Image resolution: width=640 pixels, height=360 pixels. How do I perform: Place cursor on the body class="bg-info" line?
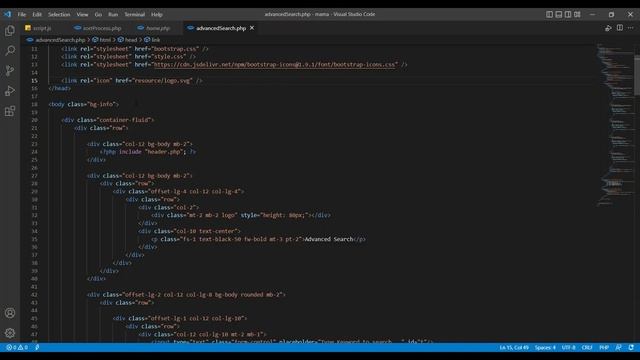point(84,104)
